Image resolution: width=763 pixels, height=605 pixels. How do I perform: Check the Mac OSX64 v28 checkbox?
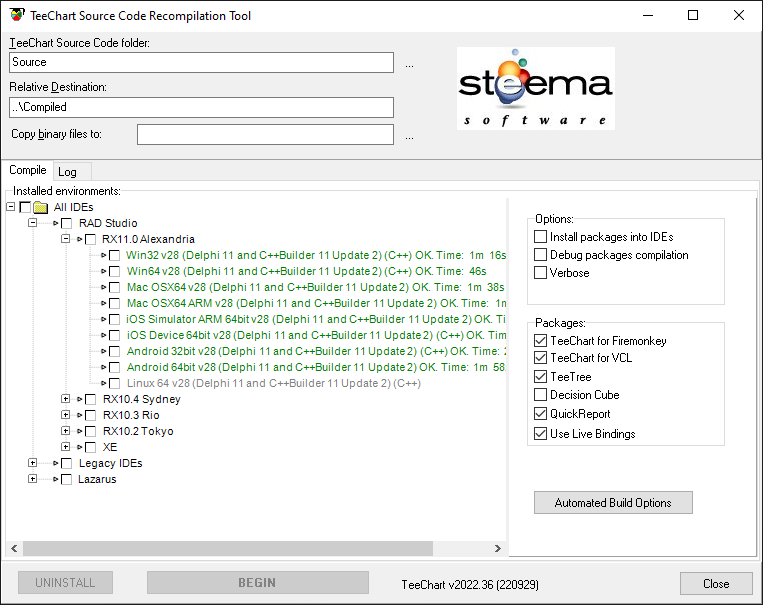[x=114, y=288]
